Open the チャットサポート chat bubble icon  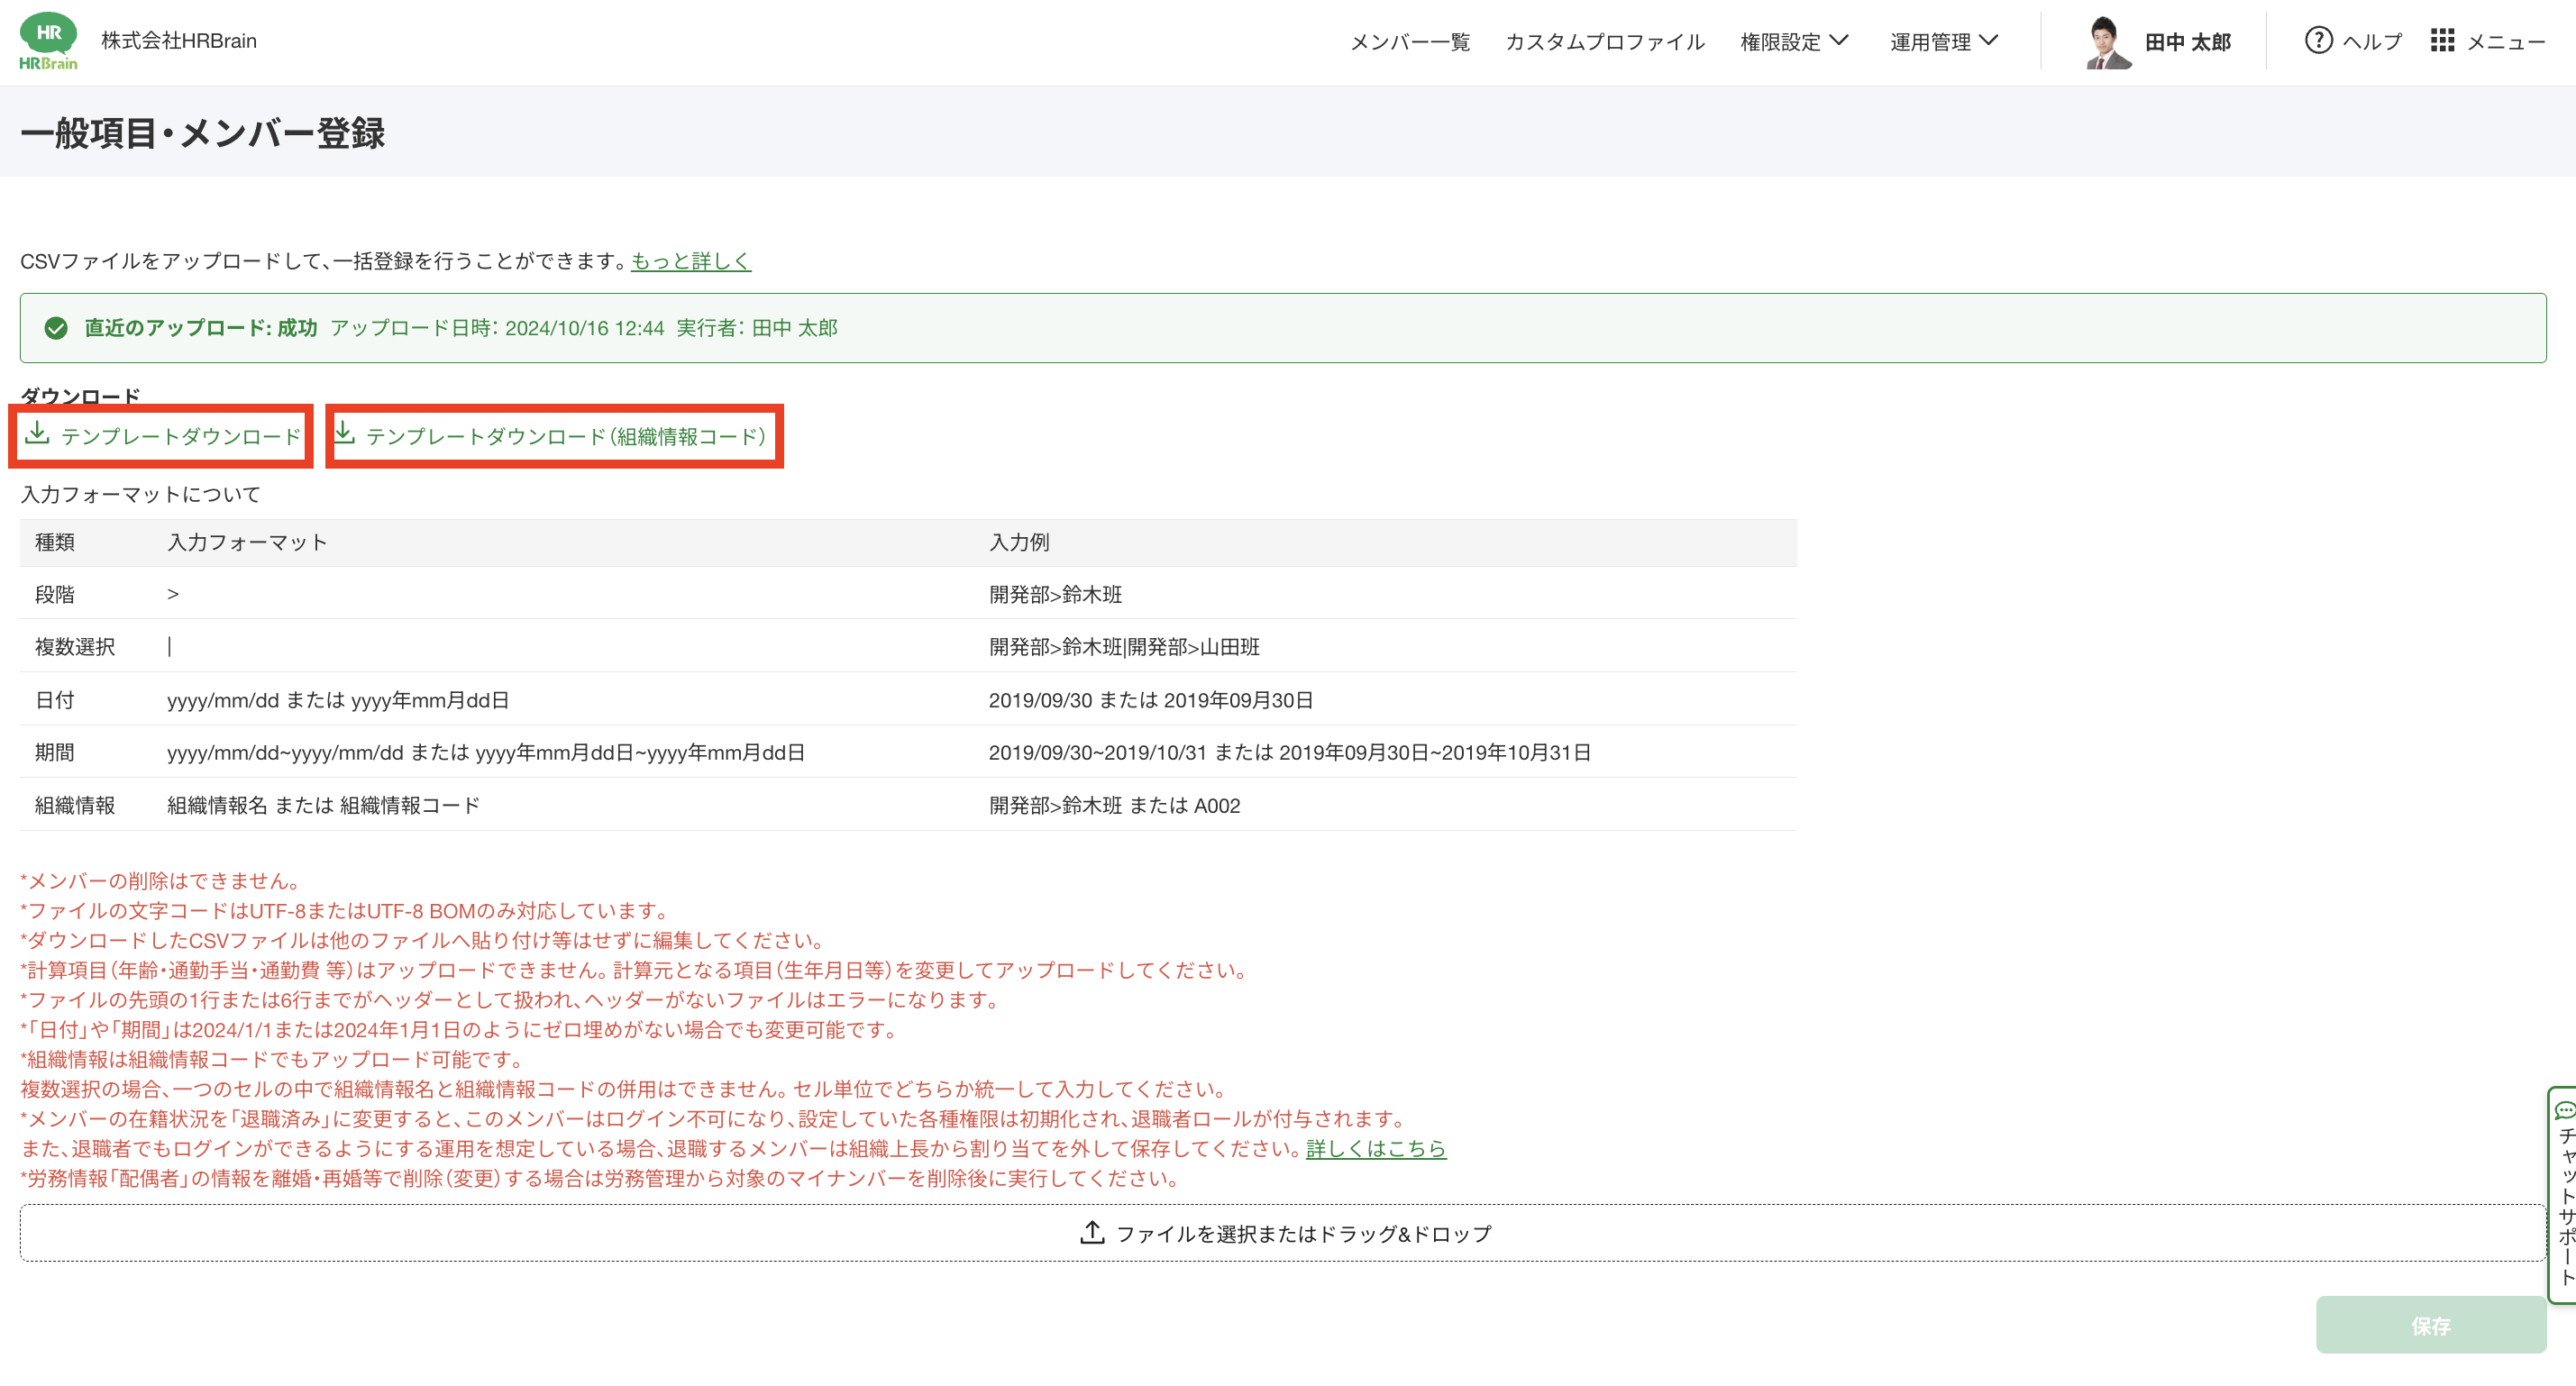coord(2565,1110)
